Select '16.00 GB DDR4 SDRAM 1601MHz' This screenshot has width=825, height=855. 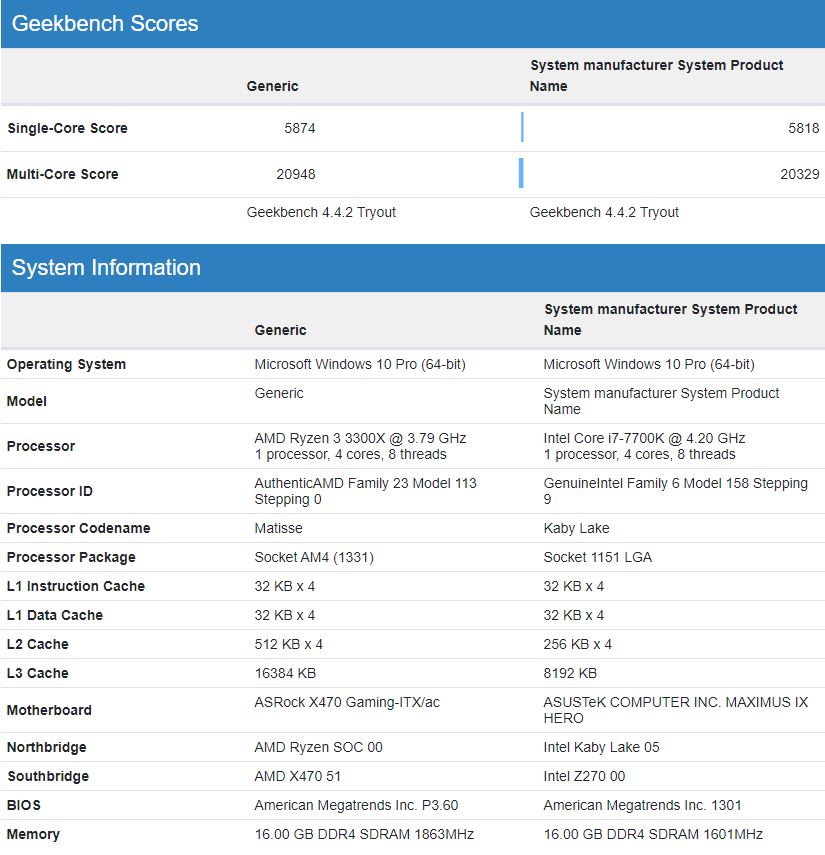(x=653, y=834)
